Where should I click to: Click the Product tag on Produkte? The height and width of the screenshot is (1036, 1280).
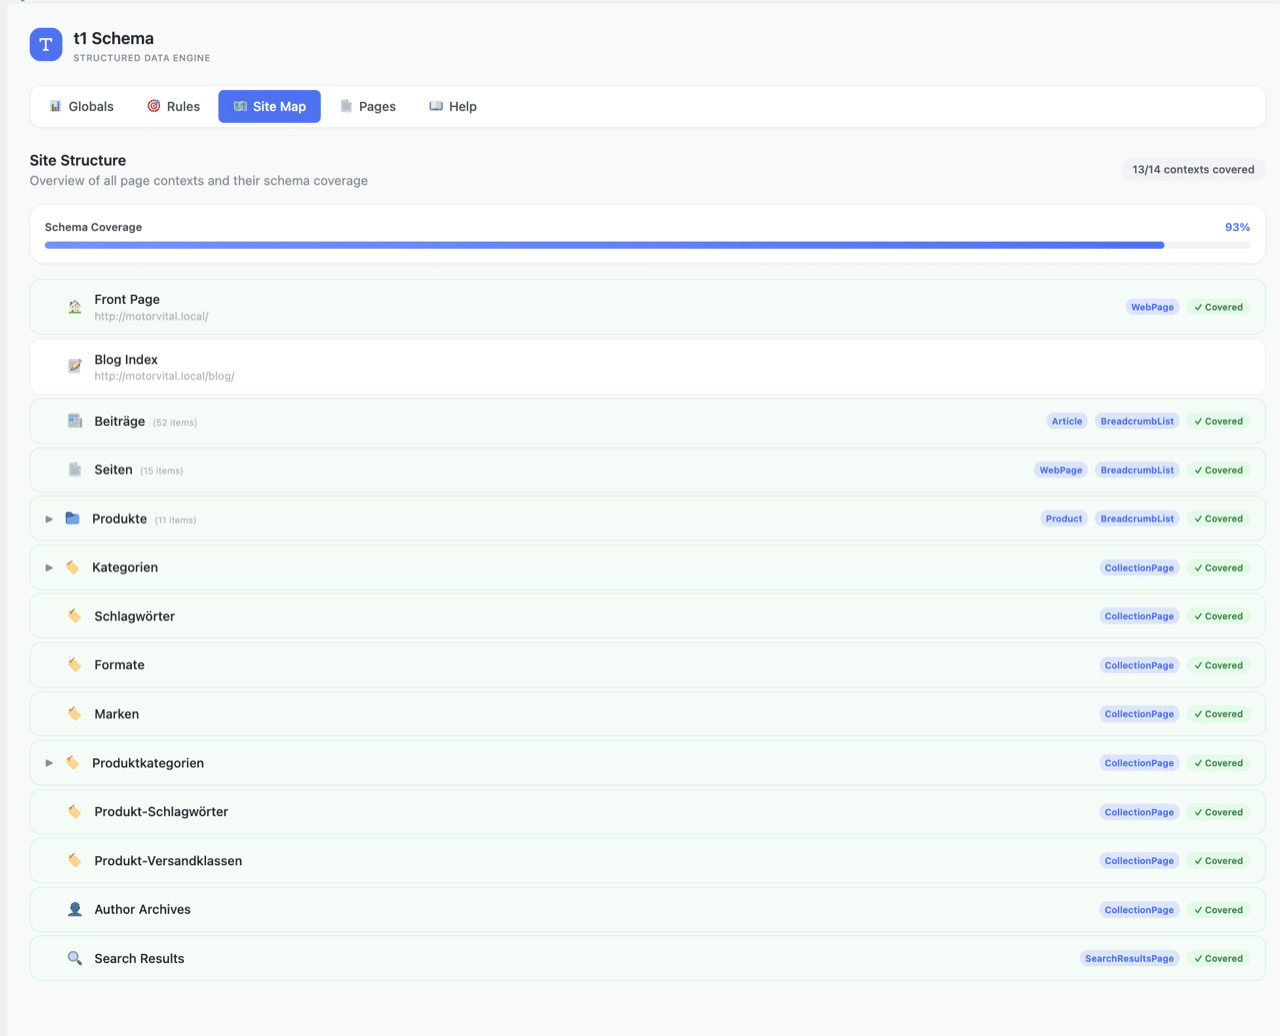pyautogui.click(x=1064, y=519)
